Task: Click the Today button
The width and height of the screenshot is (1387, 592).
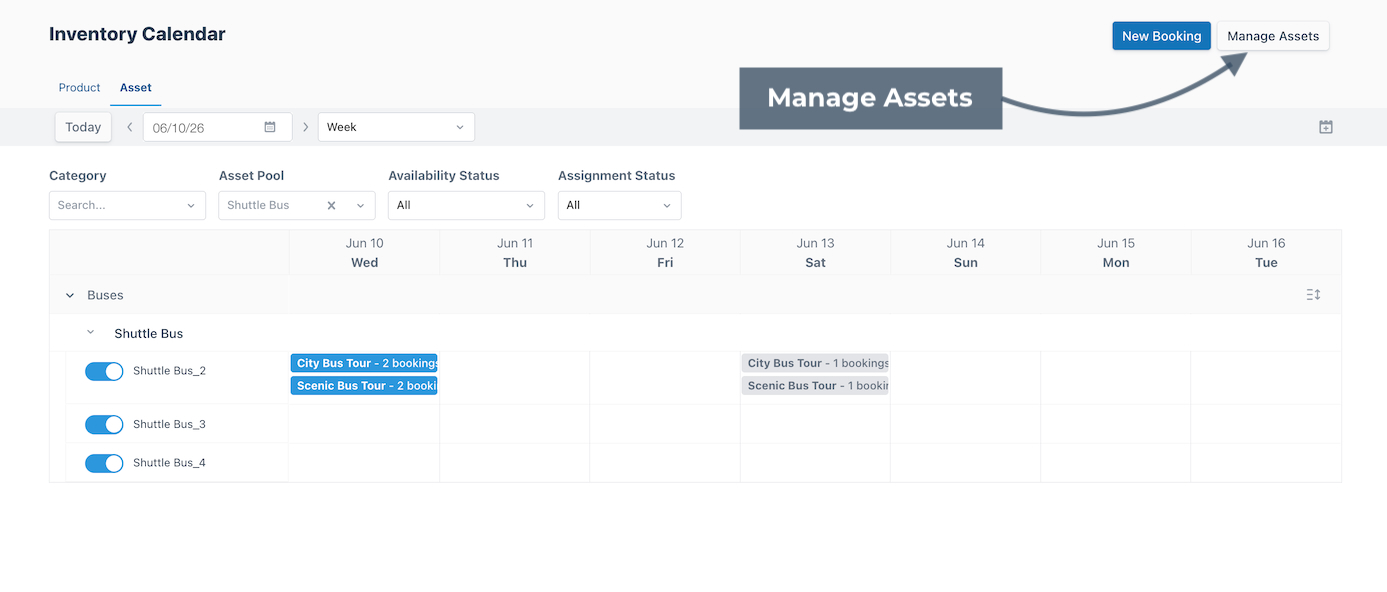Action: click(x=83, y=127)
